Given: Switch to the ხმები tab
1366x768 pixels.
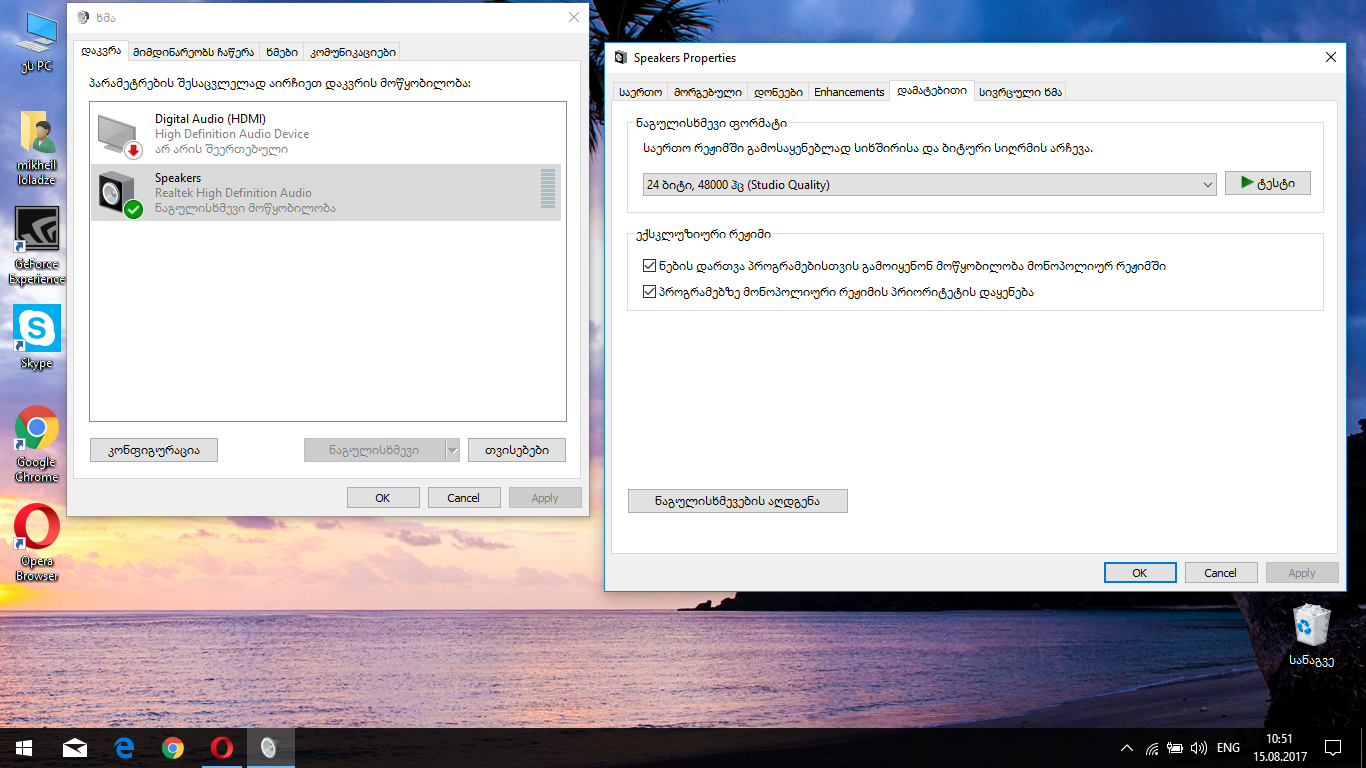Looking at the screenshot, I should [x=282, y=52].
